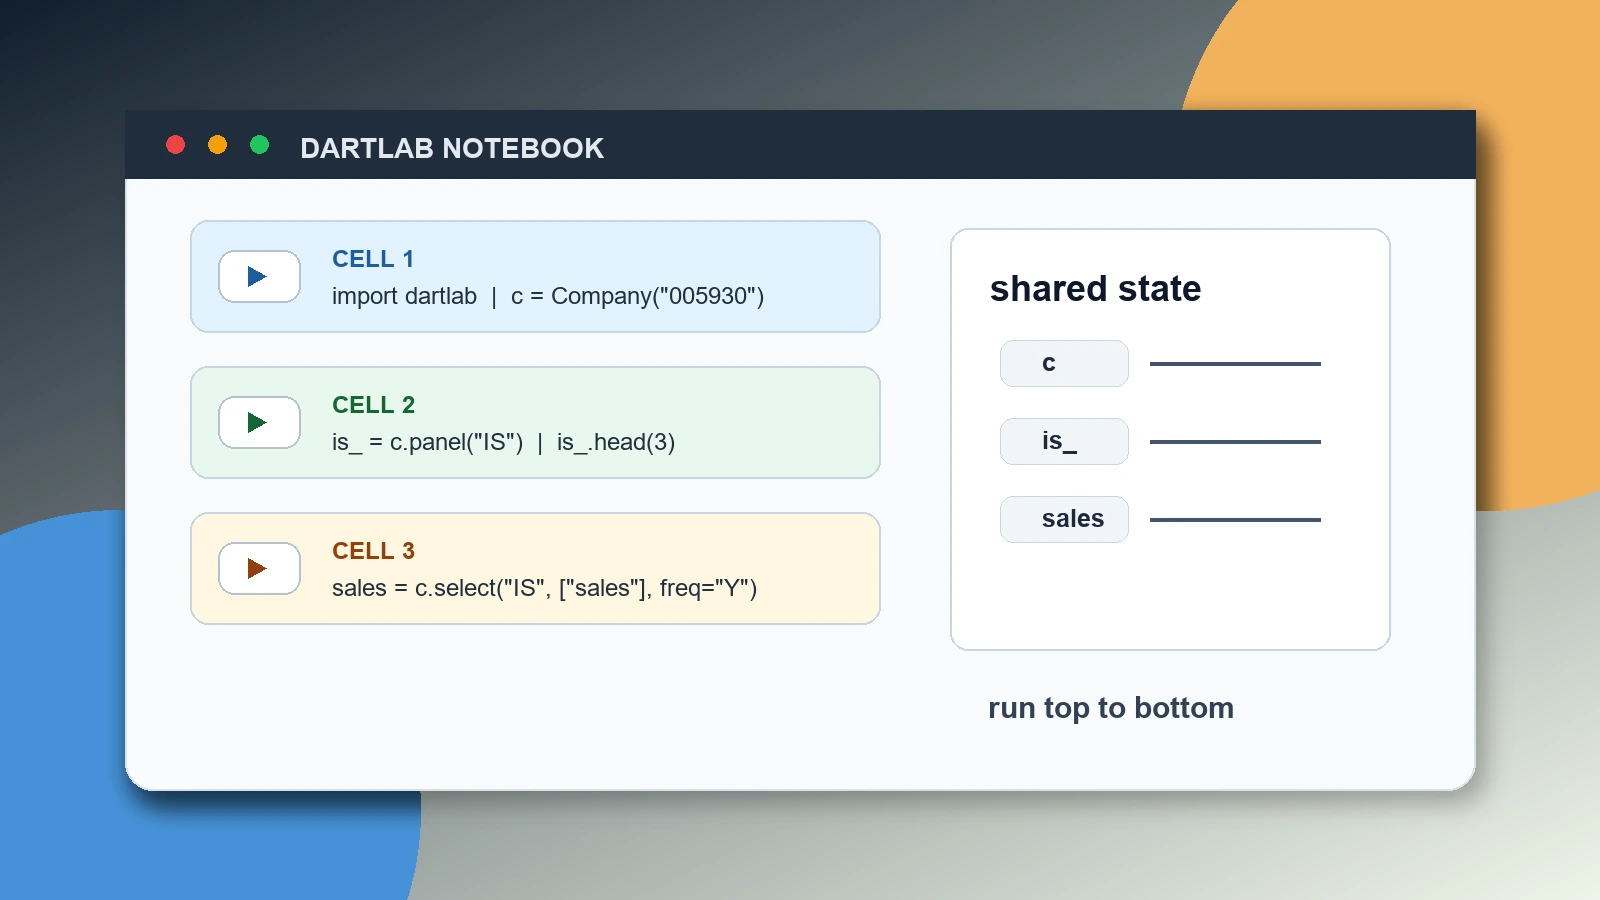Image resolution: width=1600 pixels, height=900 pixels.
Task: Select the CELL 2 label
Action: click(373, 405)
